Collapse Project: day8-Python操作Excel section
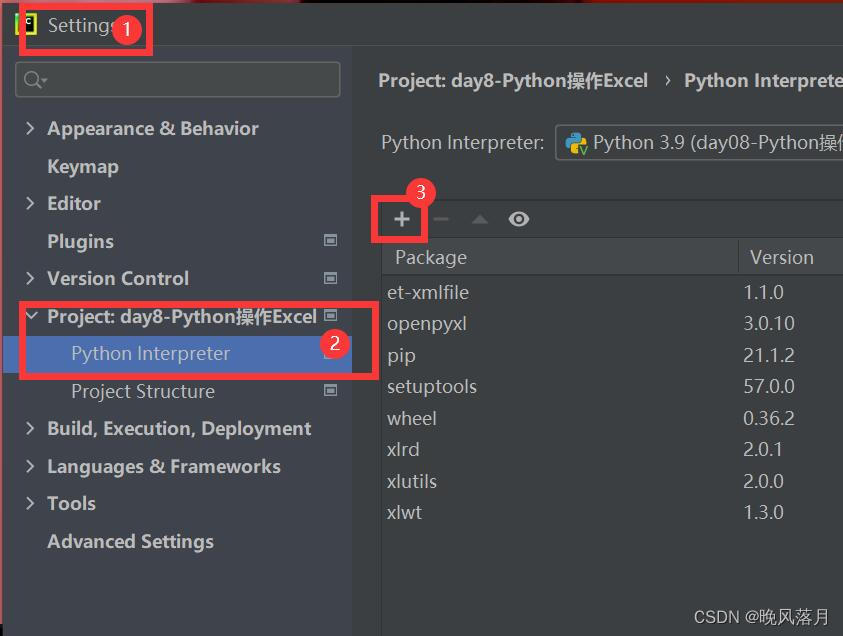Screen dimensions: 843x636 point(31,316)
